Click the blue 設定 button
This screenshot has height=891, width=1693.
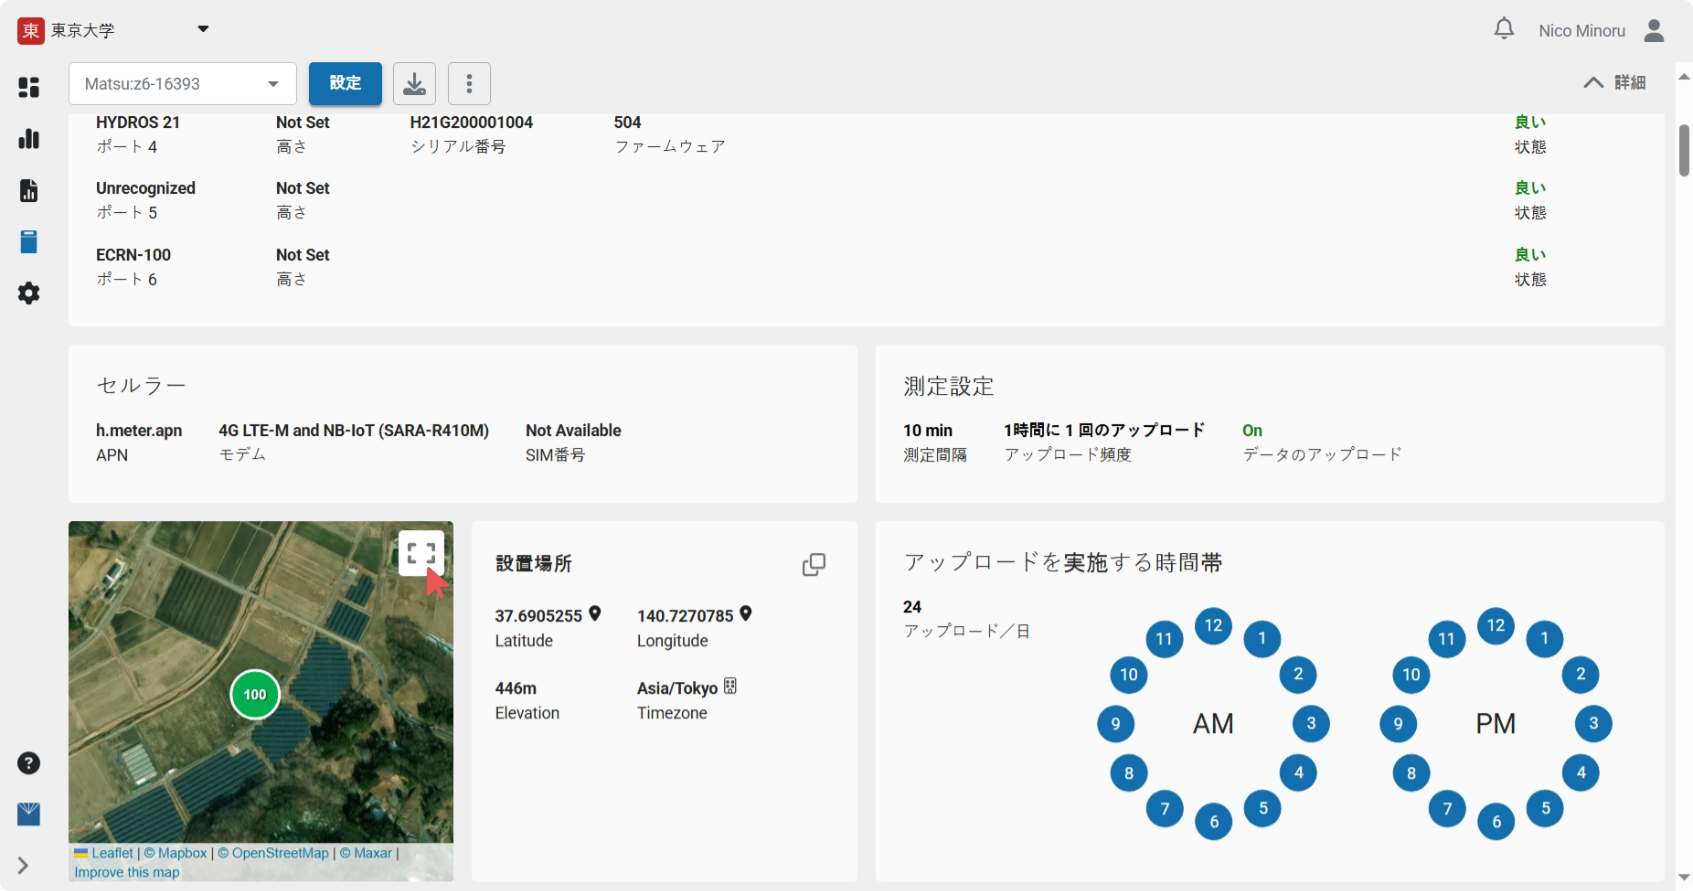345,83
